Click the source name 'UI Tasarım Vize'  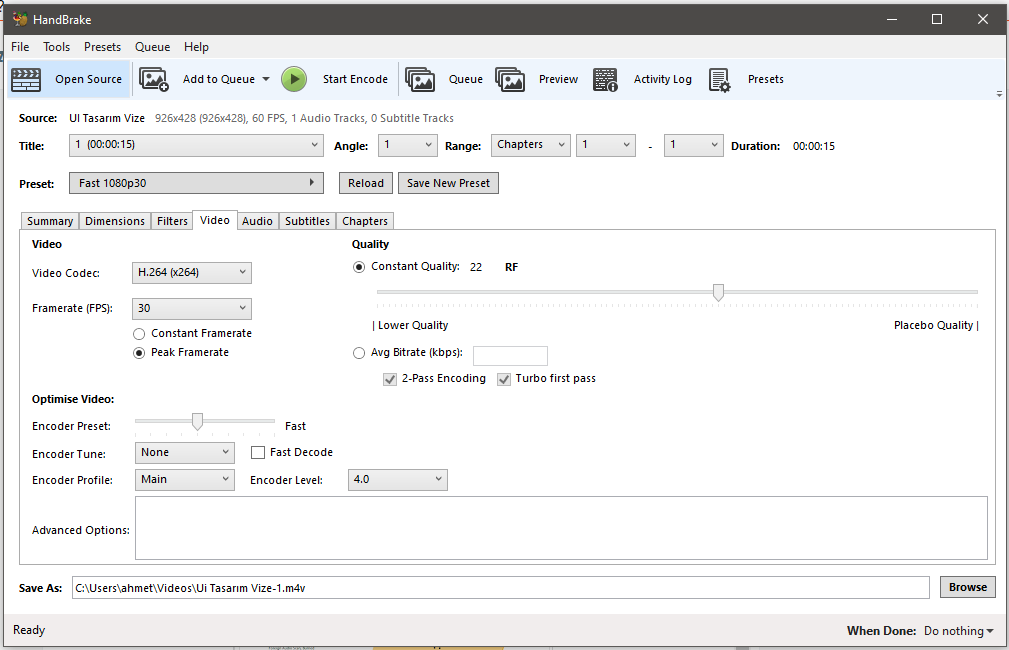[107, 118]
